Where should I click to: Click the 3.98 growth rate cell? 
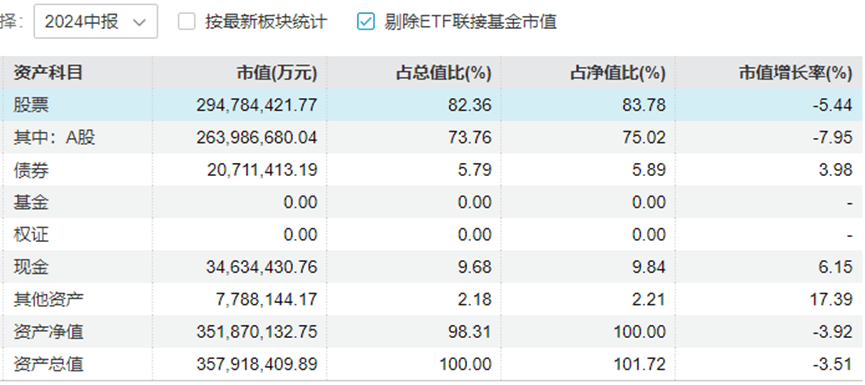point(836,170)
